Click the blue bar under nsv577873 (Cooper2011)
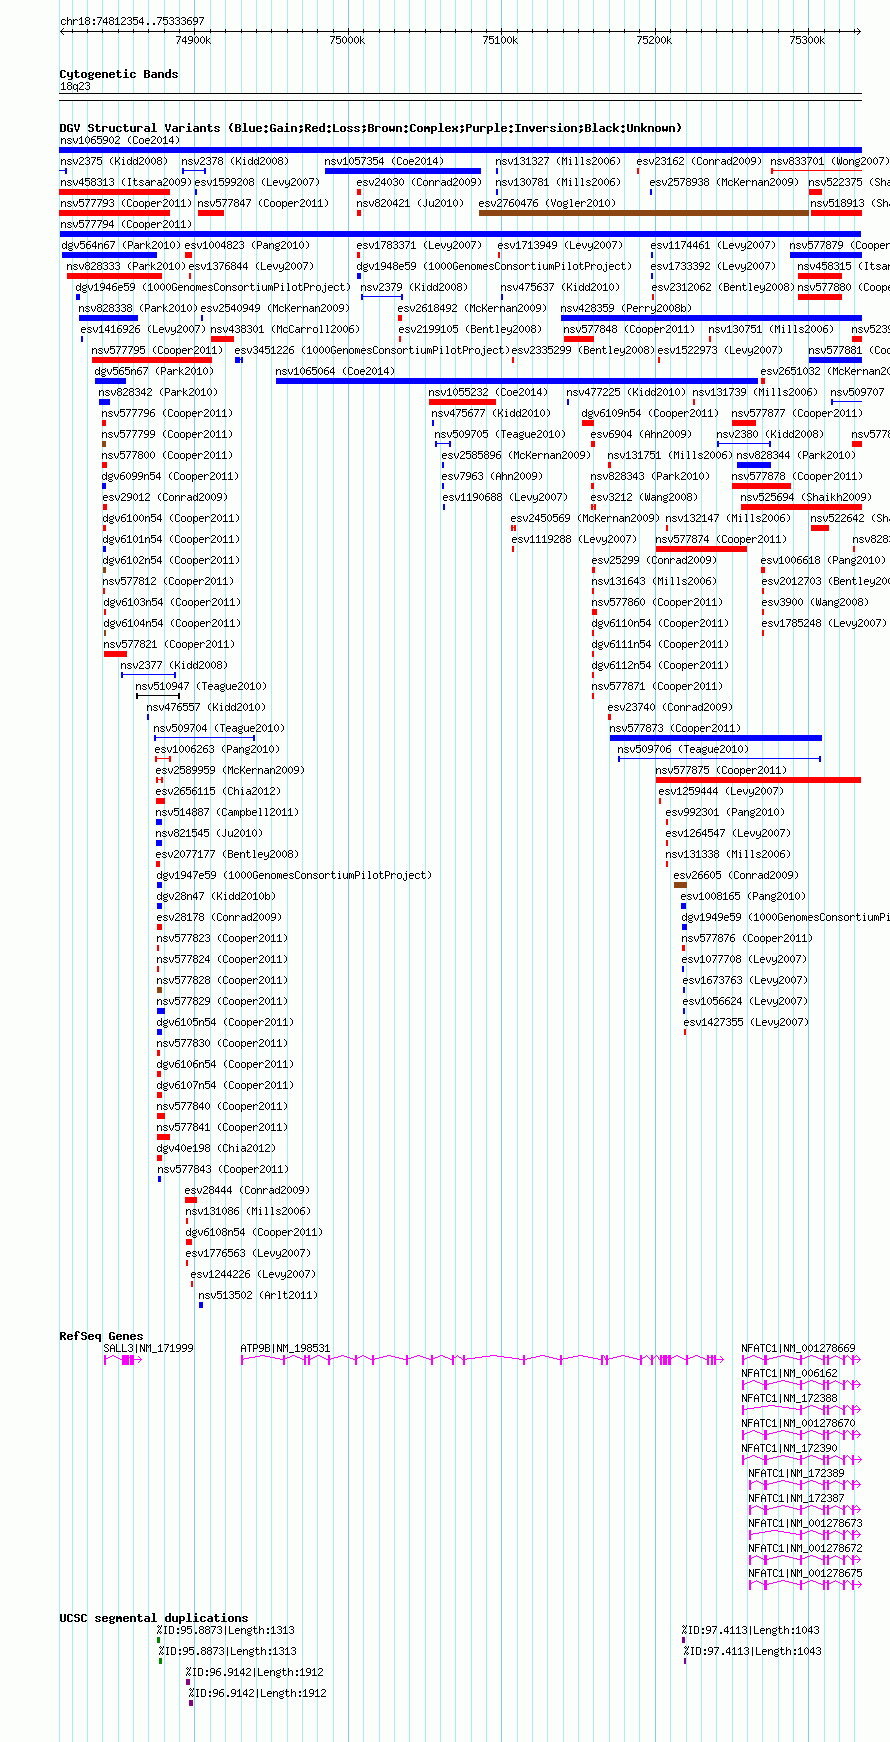890x1742 pixels. click(716, 738)
